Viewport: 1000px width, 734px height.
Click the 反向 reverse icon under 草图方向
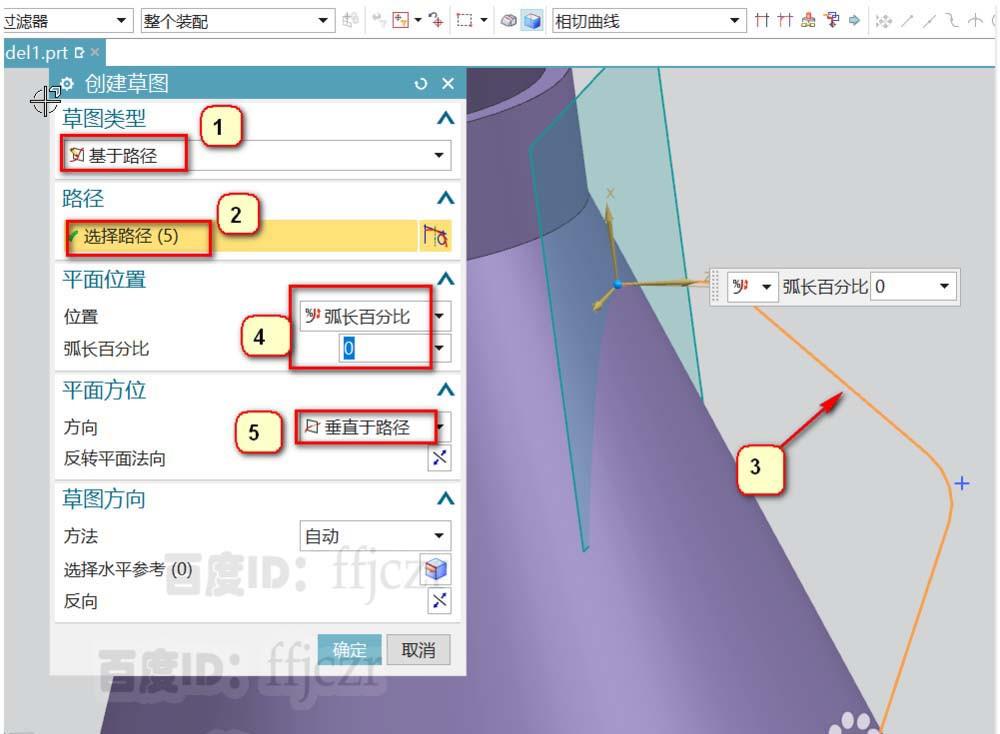tap(438, 601)
